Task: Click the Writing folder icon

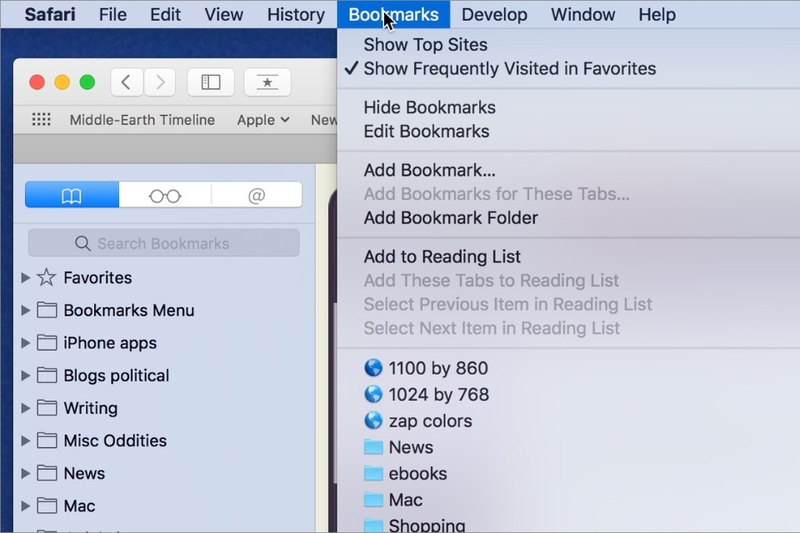Action: [x=47, y=408]
